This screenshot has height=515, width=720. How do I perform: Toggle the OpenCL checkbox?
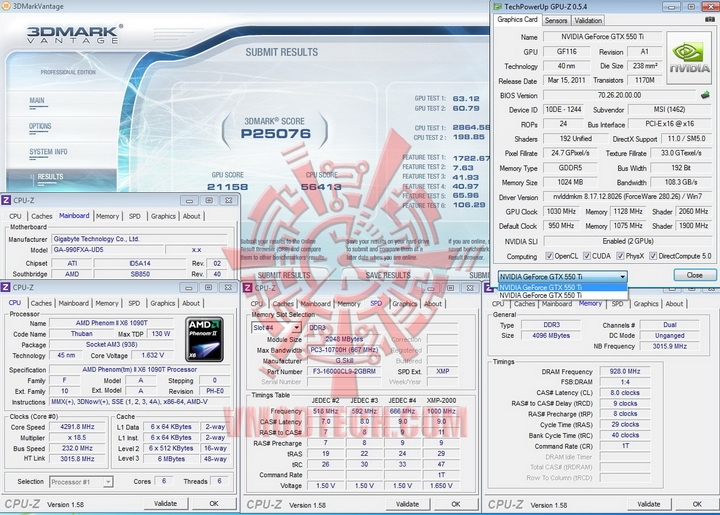click(549, 256)
